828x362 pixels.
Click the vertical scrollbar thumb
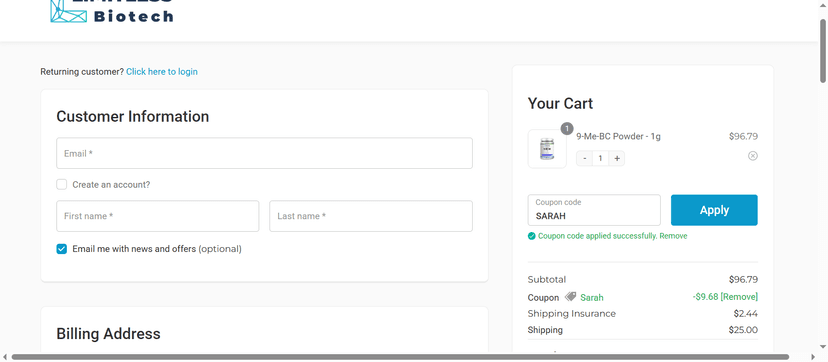coord(823,51)
